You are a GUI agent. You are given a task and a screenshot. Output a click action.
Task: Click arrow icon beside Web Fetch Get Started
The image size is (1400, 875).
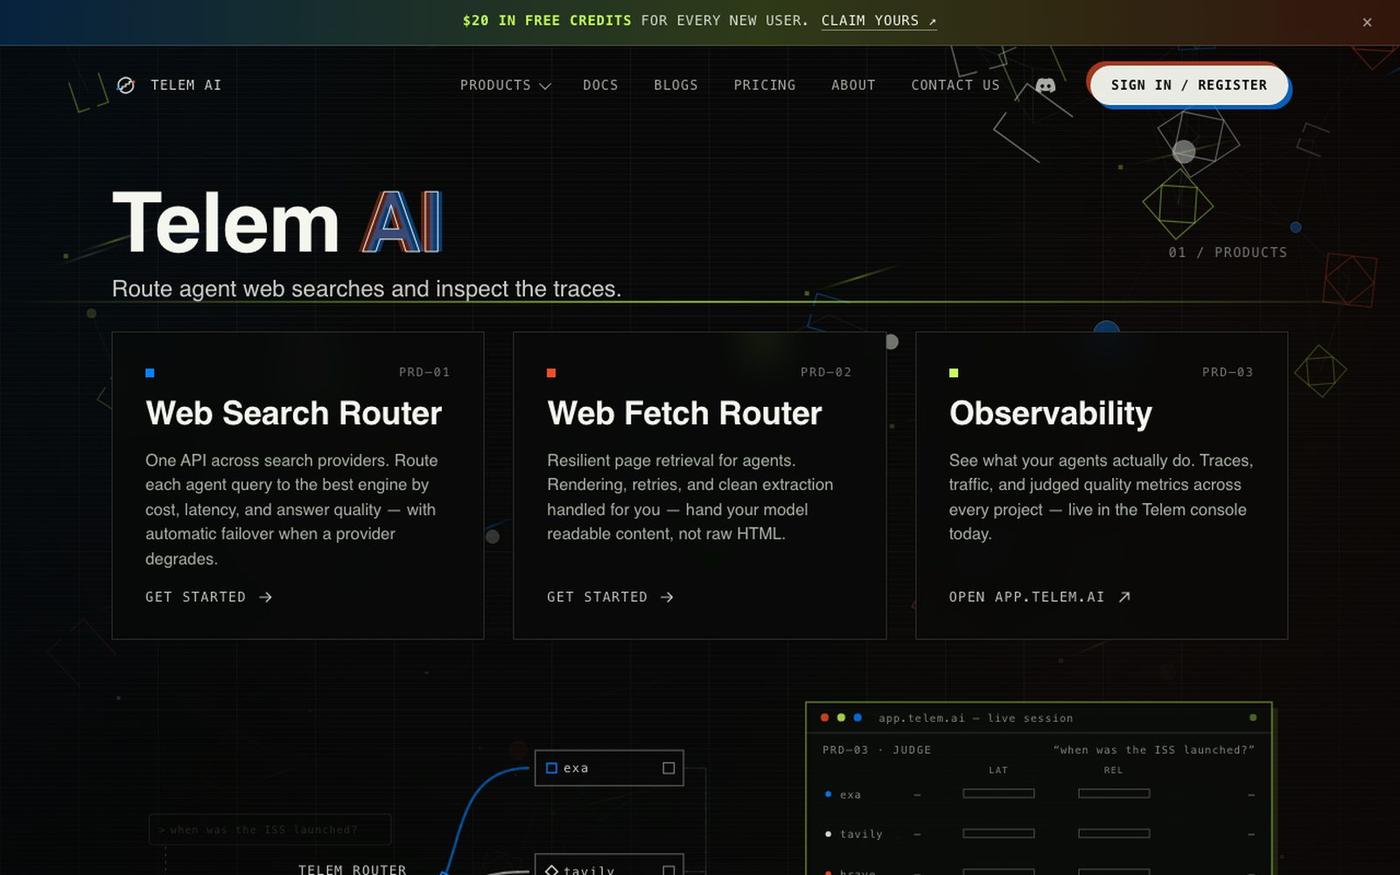(667, 597)
